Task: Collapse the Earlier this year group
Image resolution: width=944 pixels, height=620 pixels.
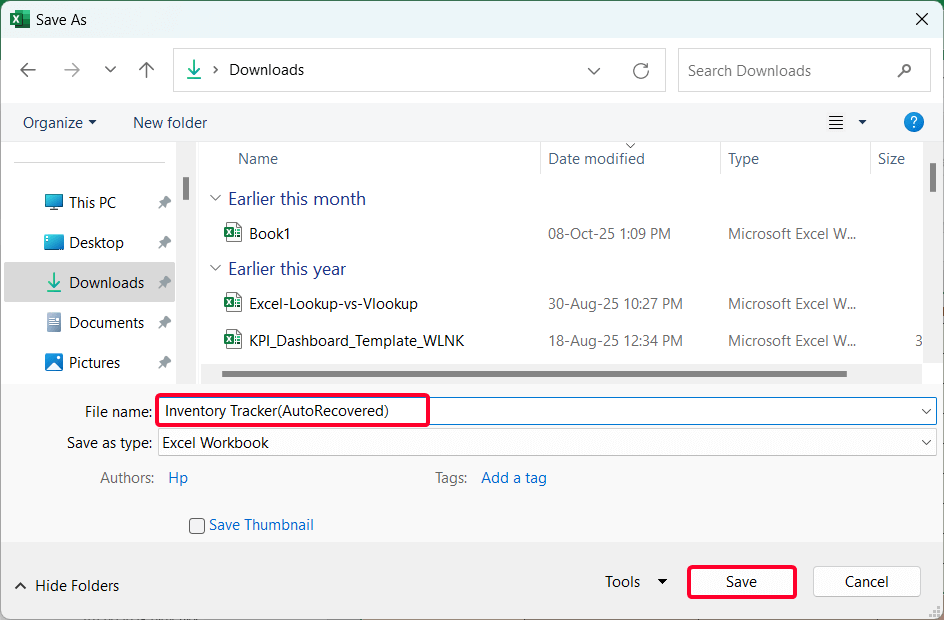Action: 216,268
